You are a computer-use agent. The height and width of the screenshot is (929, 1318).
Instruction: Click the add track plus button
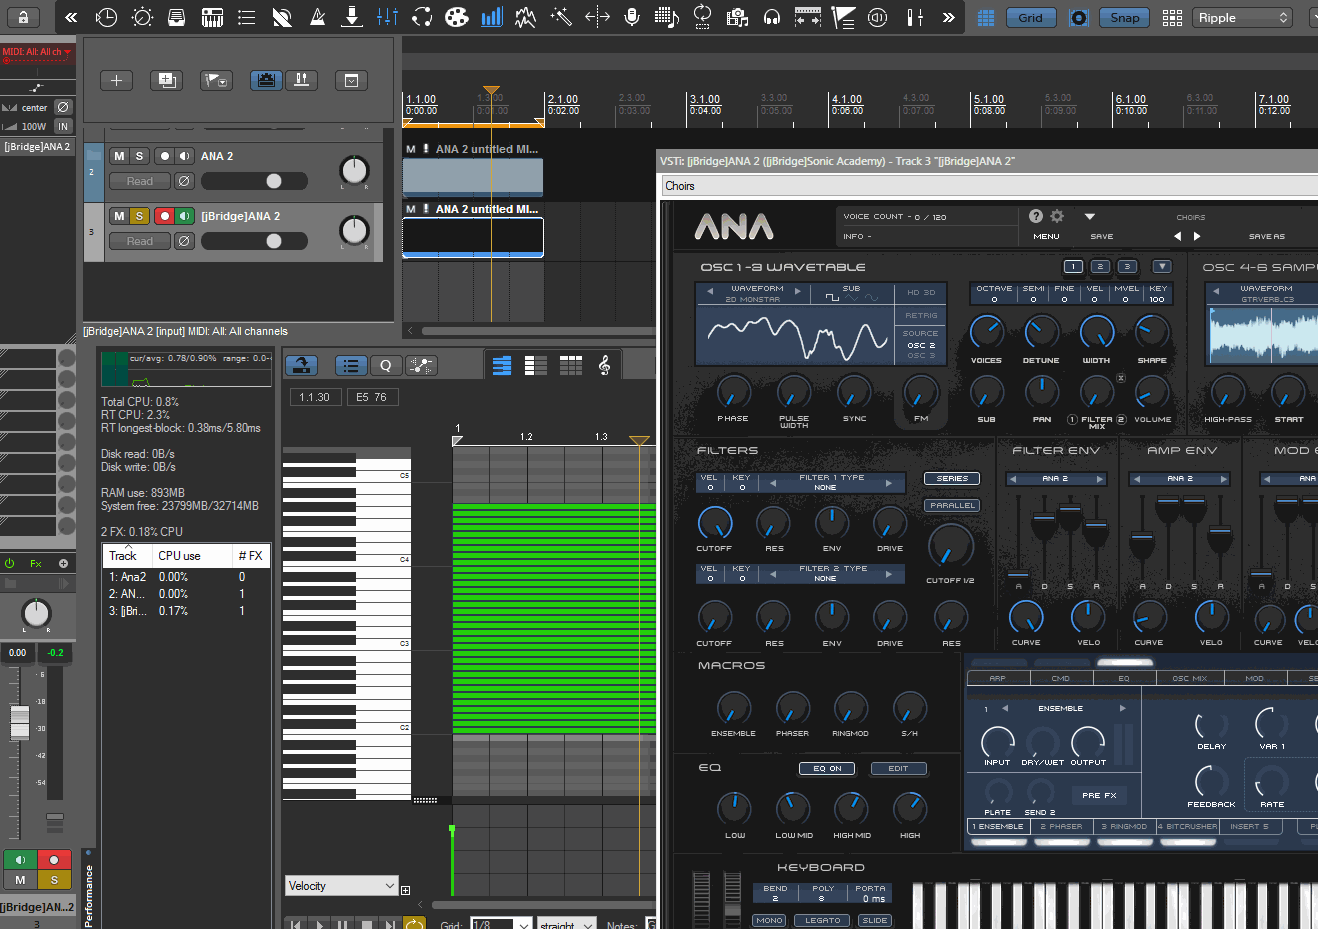click(116, 80)
